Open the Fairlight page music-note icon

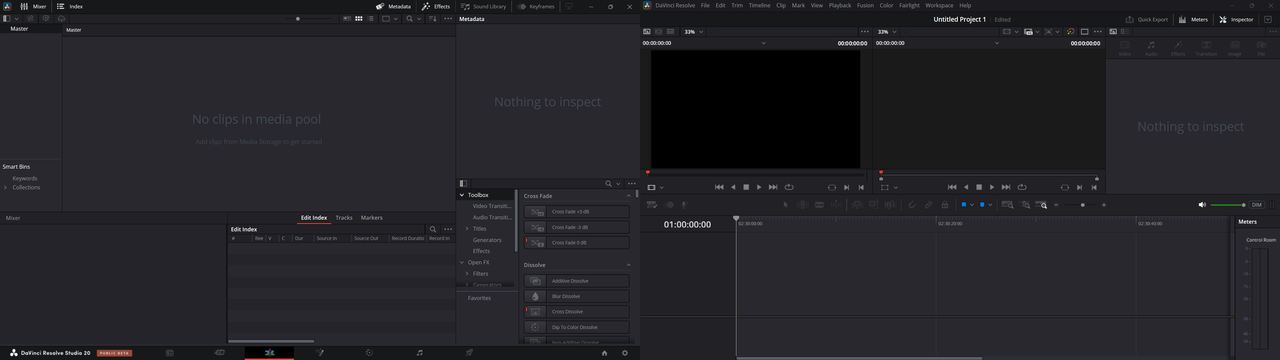419,352
